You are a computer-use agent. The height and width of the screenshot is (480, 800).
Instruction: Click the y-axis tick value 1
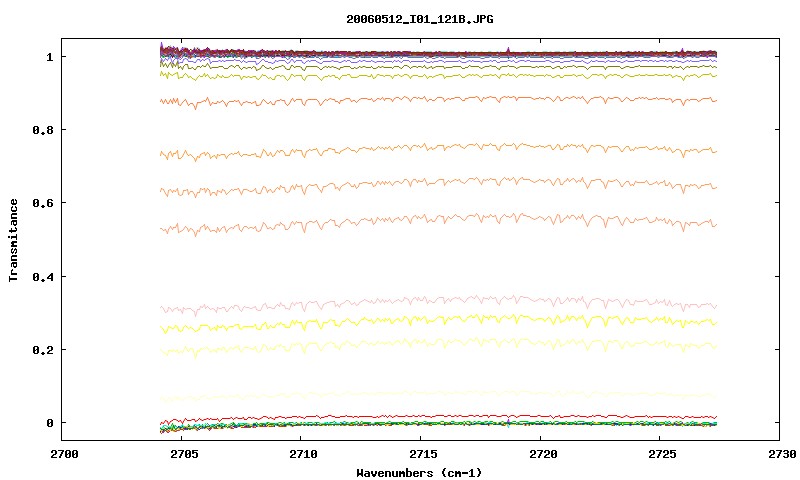pyautogui.click(x=49, y=57)
